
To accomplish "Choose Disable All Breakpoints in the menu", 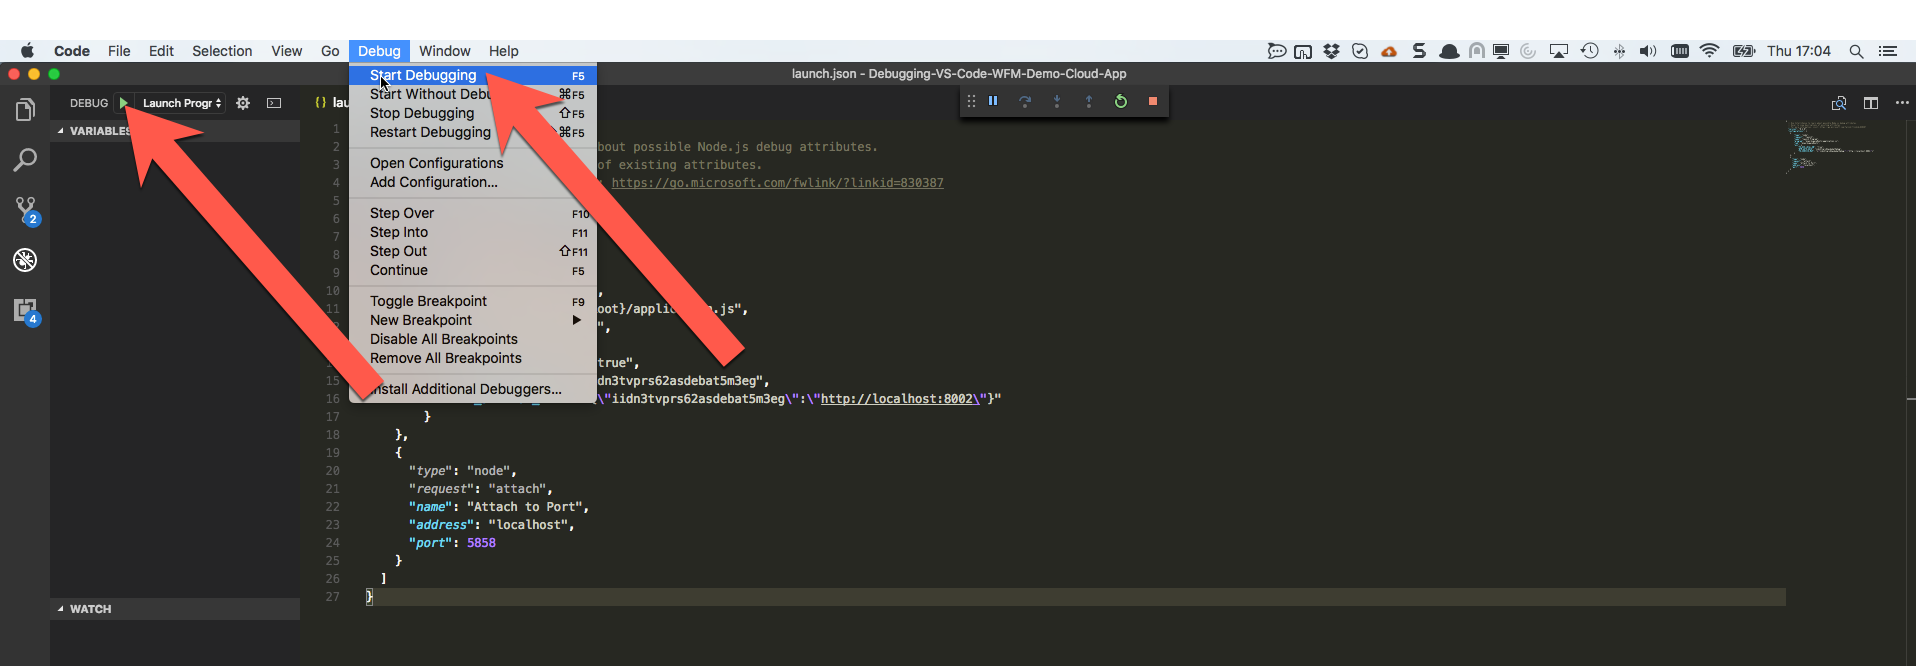I will [x=443, y=339].
